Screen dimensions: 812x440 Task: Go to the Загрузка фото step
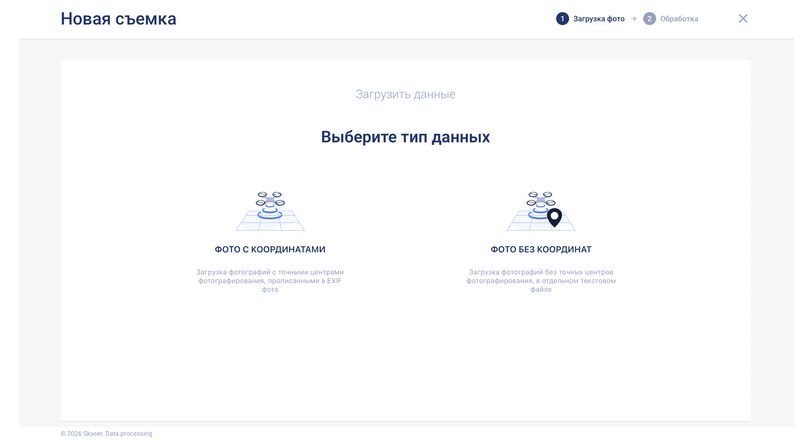pyautogui.click(x=598, y=19)
